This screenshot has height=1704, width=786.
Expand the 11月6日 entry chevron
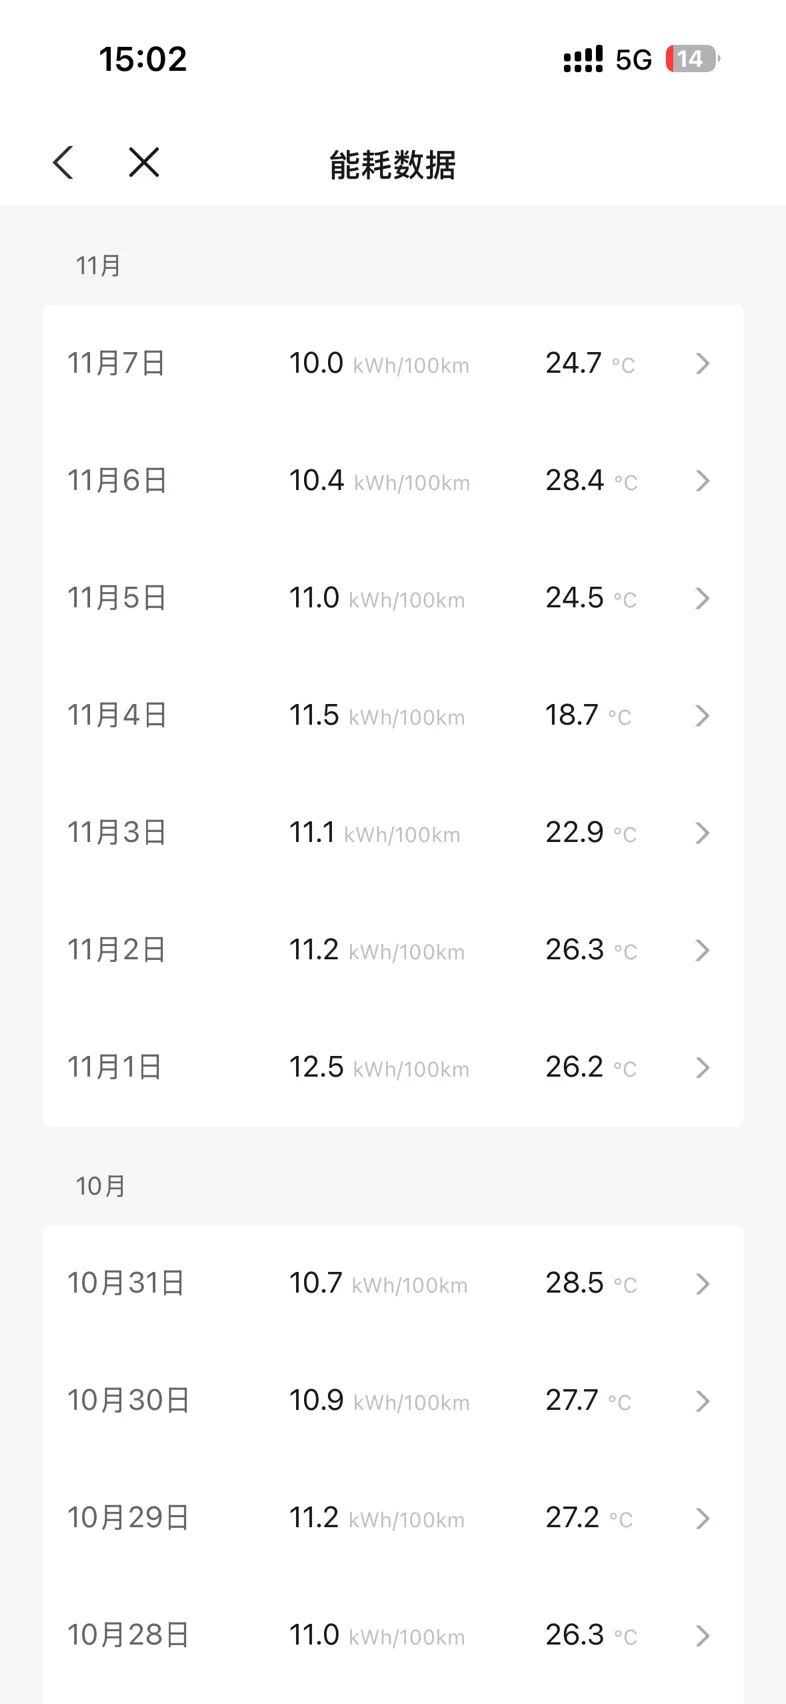click(x=702, y=481)
